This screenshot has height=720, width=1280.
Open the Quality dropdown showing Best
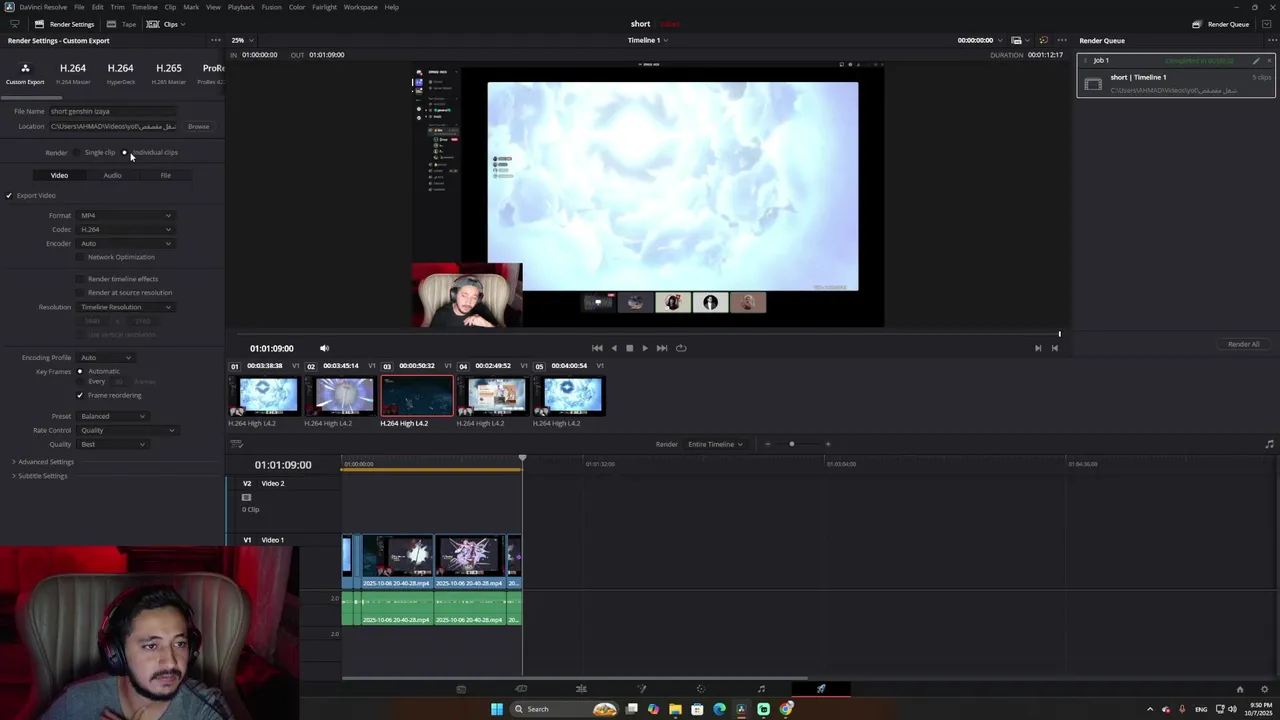click(112, 444)
